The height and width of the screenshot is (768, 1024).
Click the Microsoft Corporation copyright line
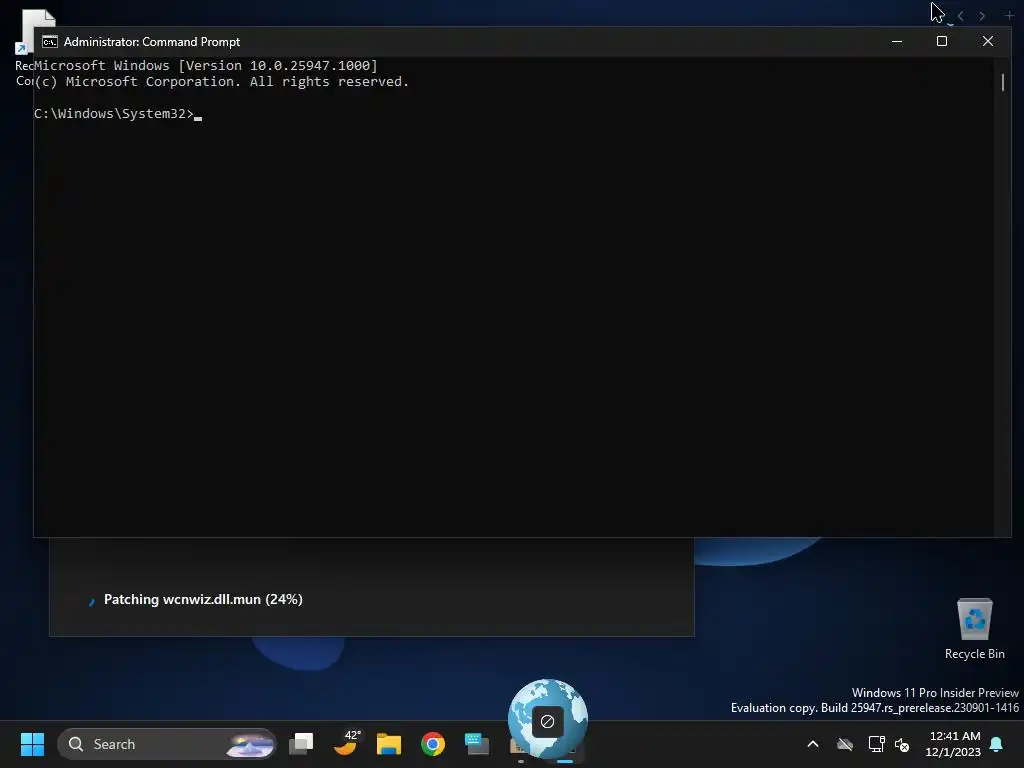click(222, 82)
